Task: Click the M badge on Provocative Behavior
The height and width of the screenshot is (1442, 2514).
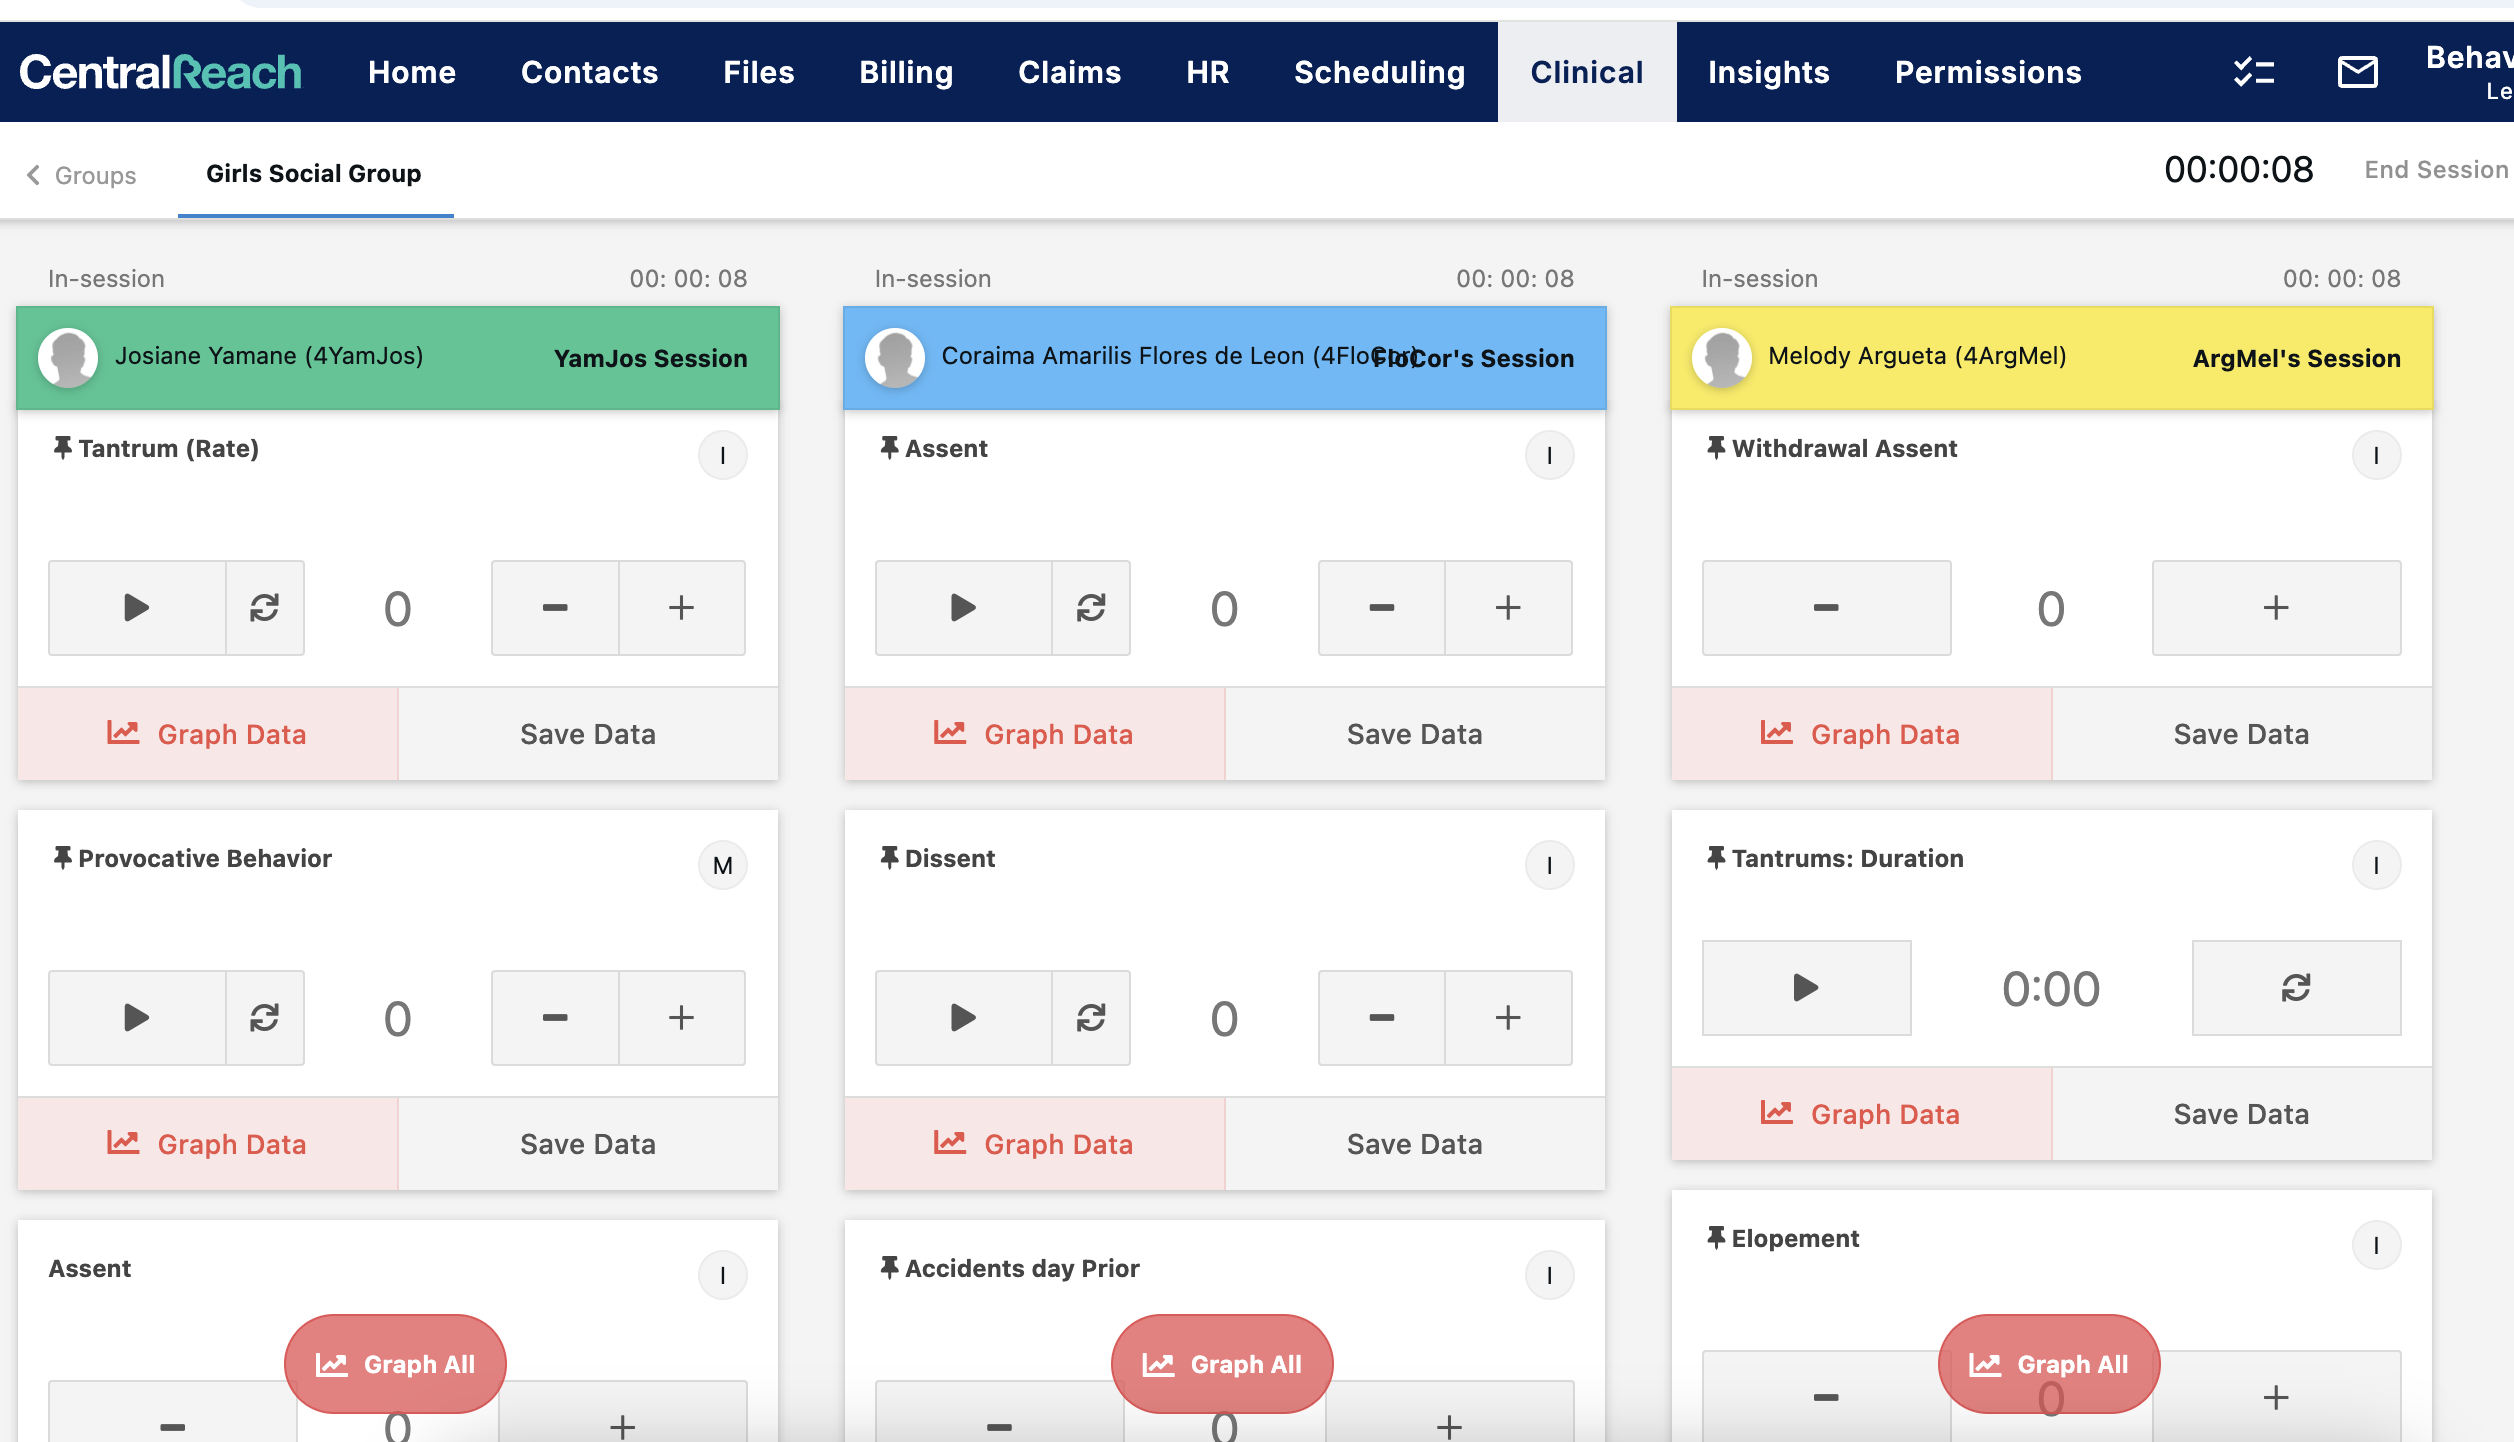Action: pyautogui.click(x=723, y=866)
